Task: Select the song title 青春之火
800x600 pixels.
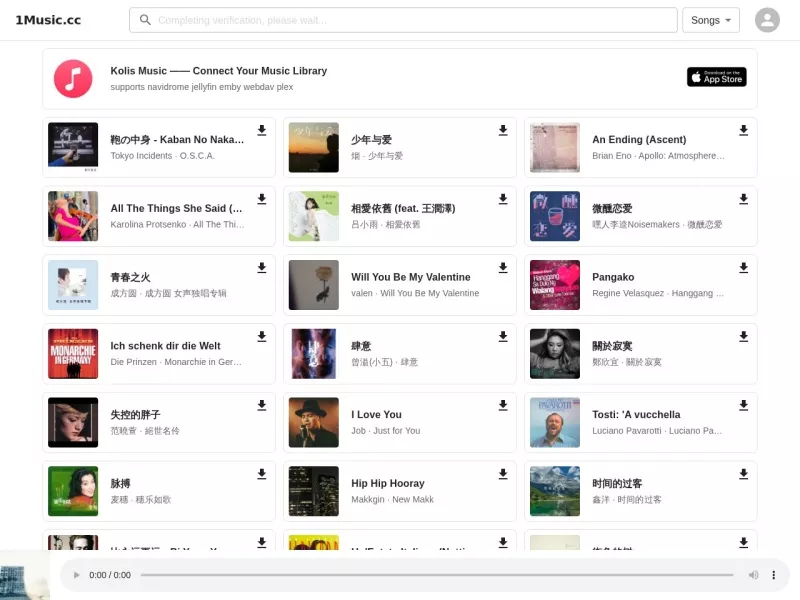Action: (x=130, y=277)
